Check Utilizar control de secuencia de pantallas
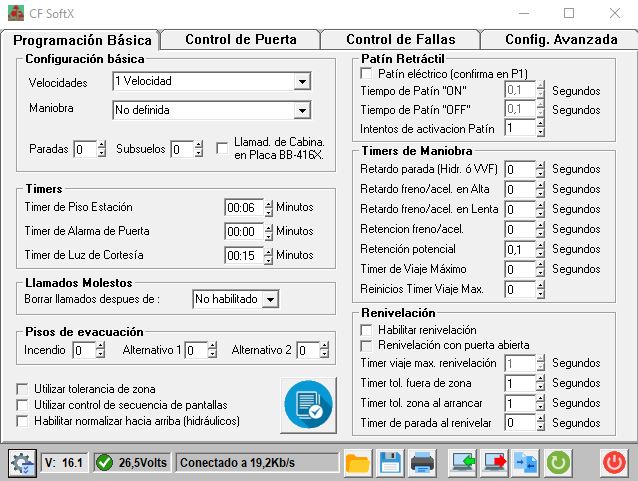Screen dimensions: 638x481 [x=22, y=405]
